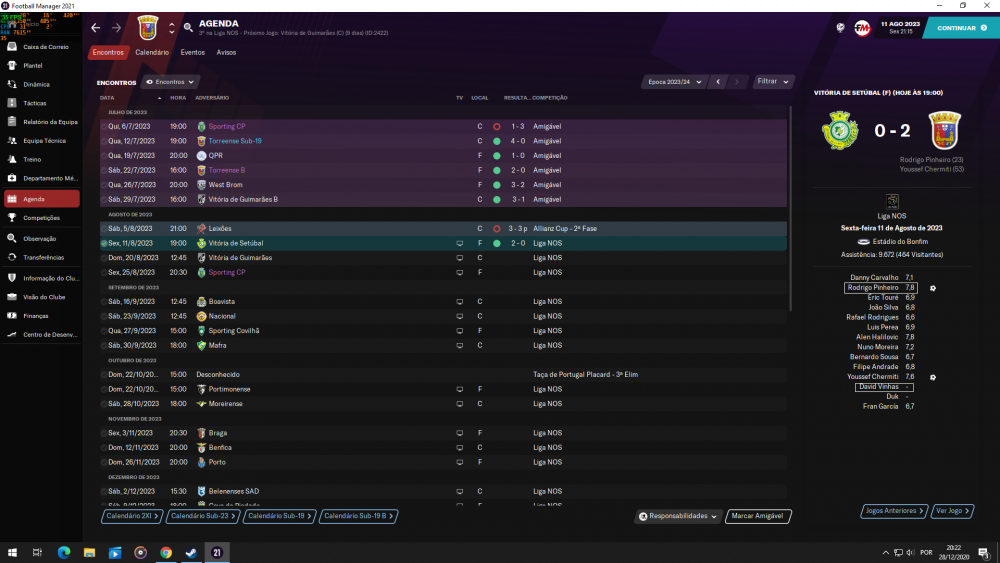The width and height of the screenshot is (1000, 563).
Task: Open Observação scouting icon
Action: pyautogui.click(x=12, y=238)
